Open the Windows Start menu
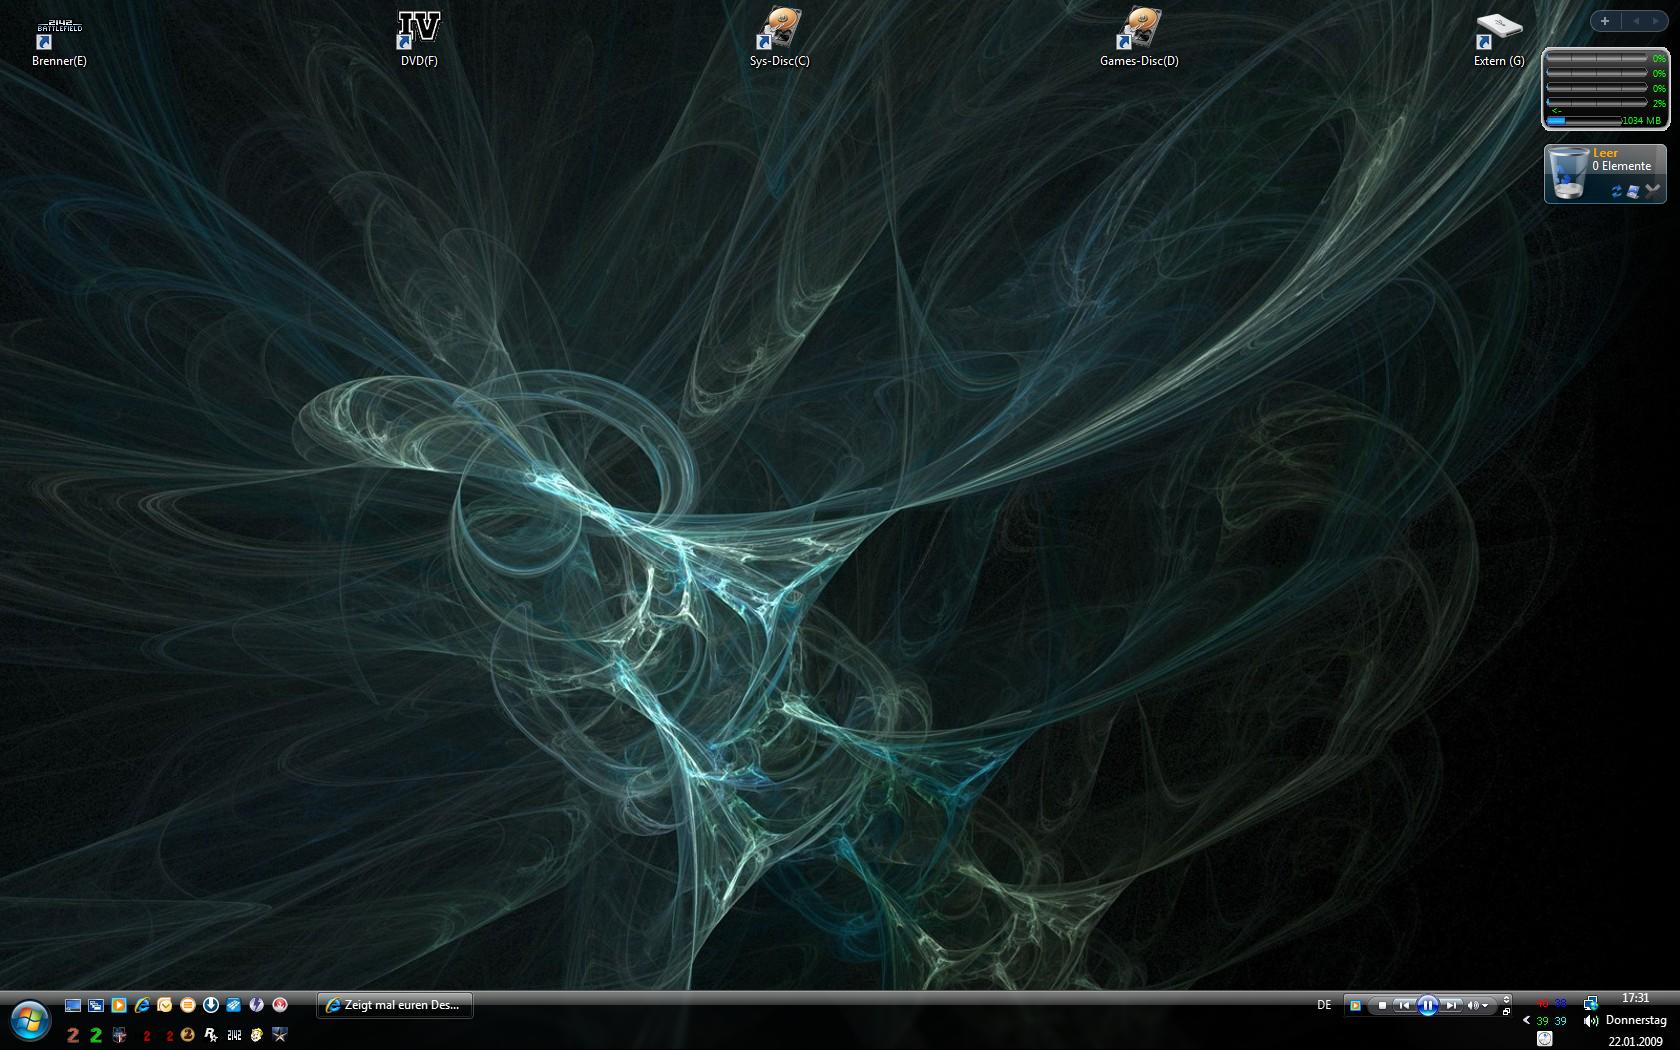Image resolution: width=1680 pixels, height=1050 pixels. click(x=30, y=1020)
